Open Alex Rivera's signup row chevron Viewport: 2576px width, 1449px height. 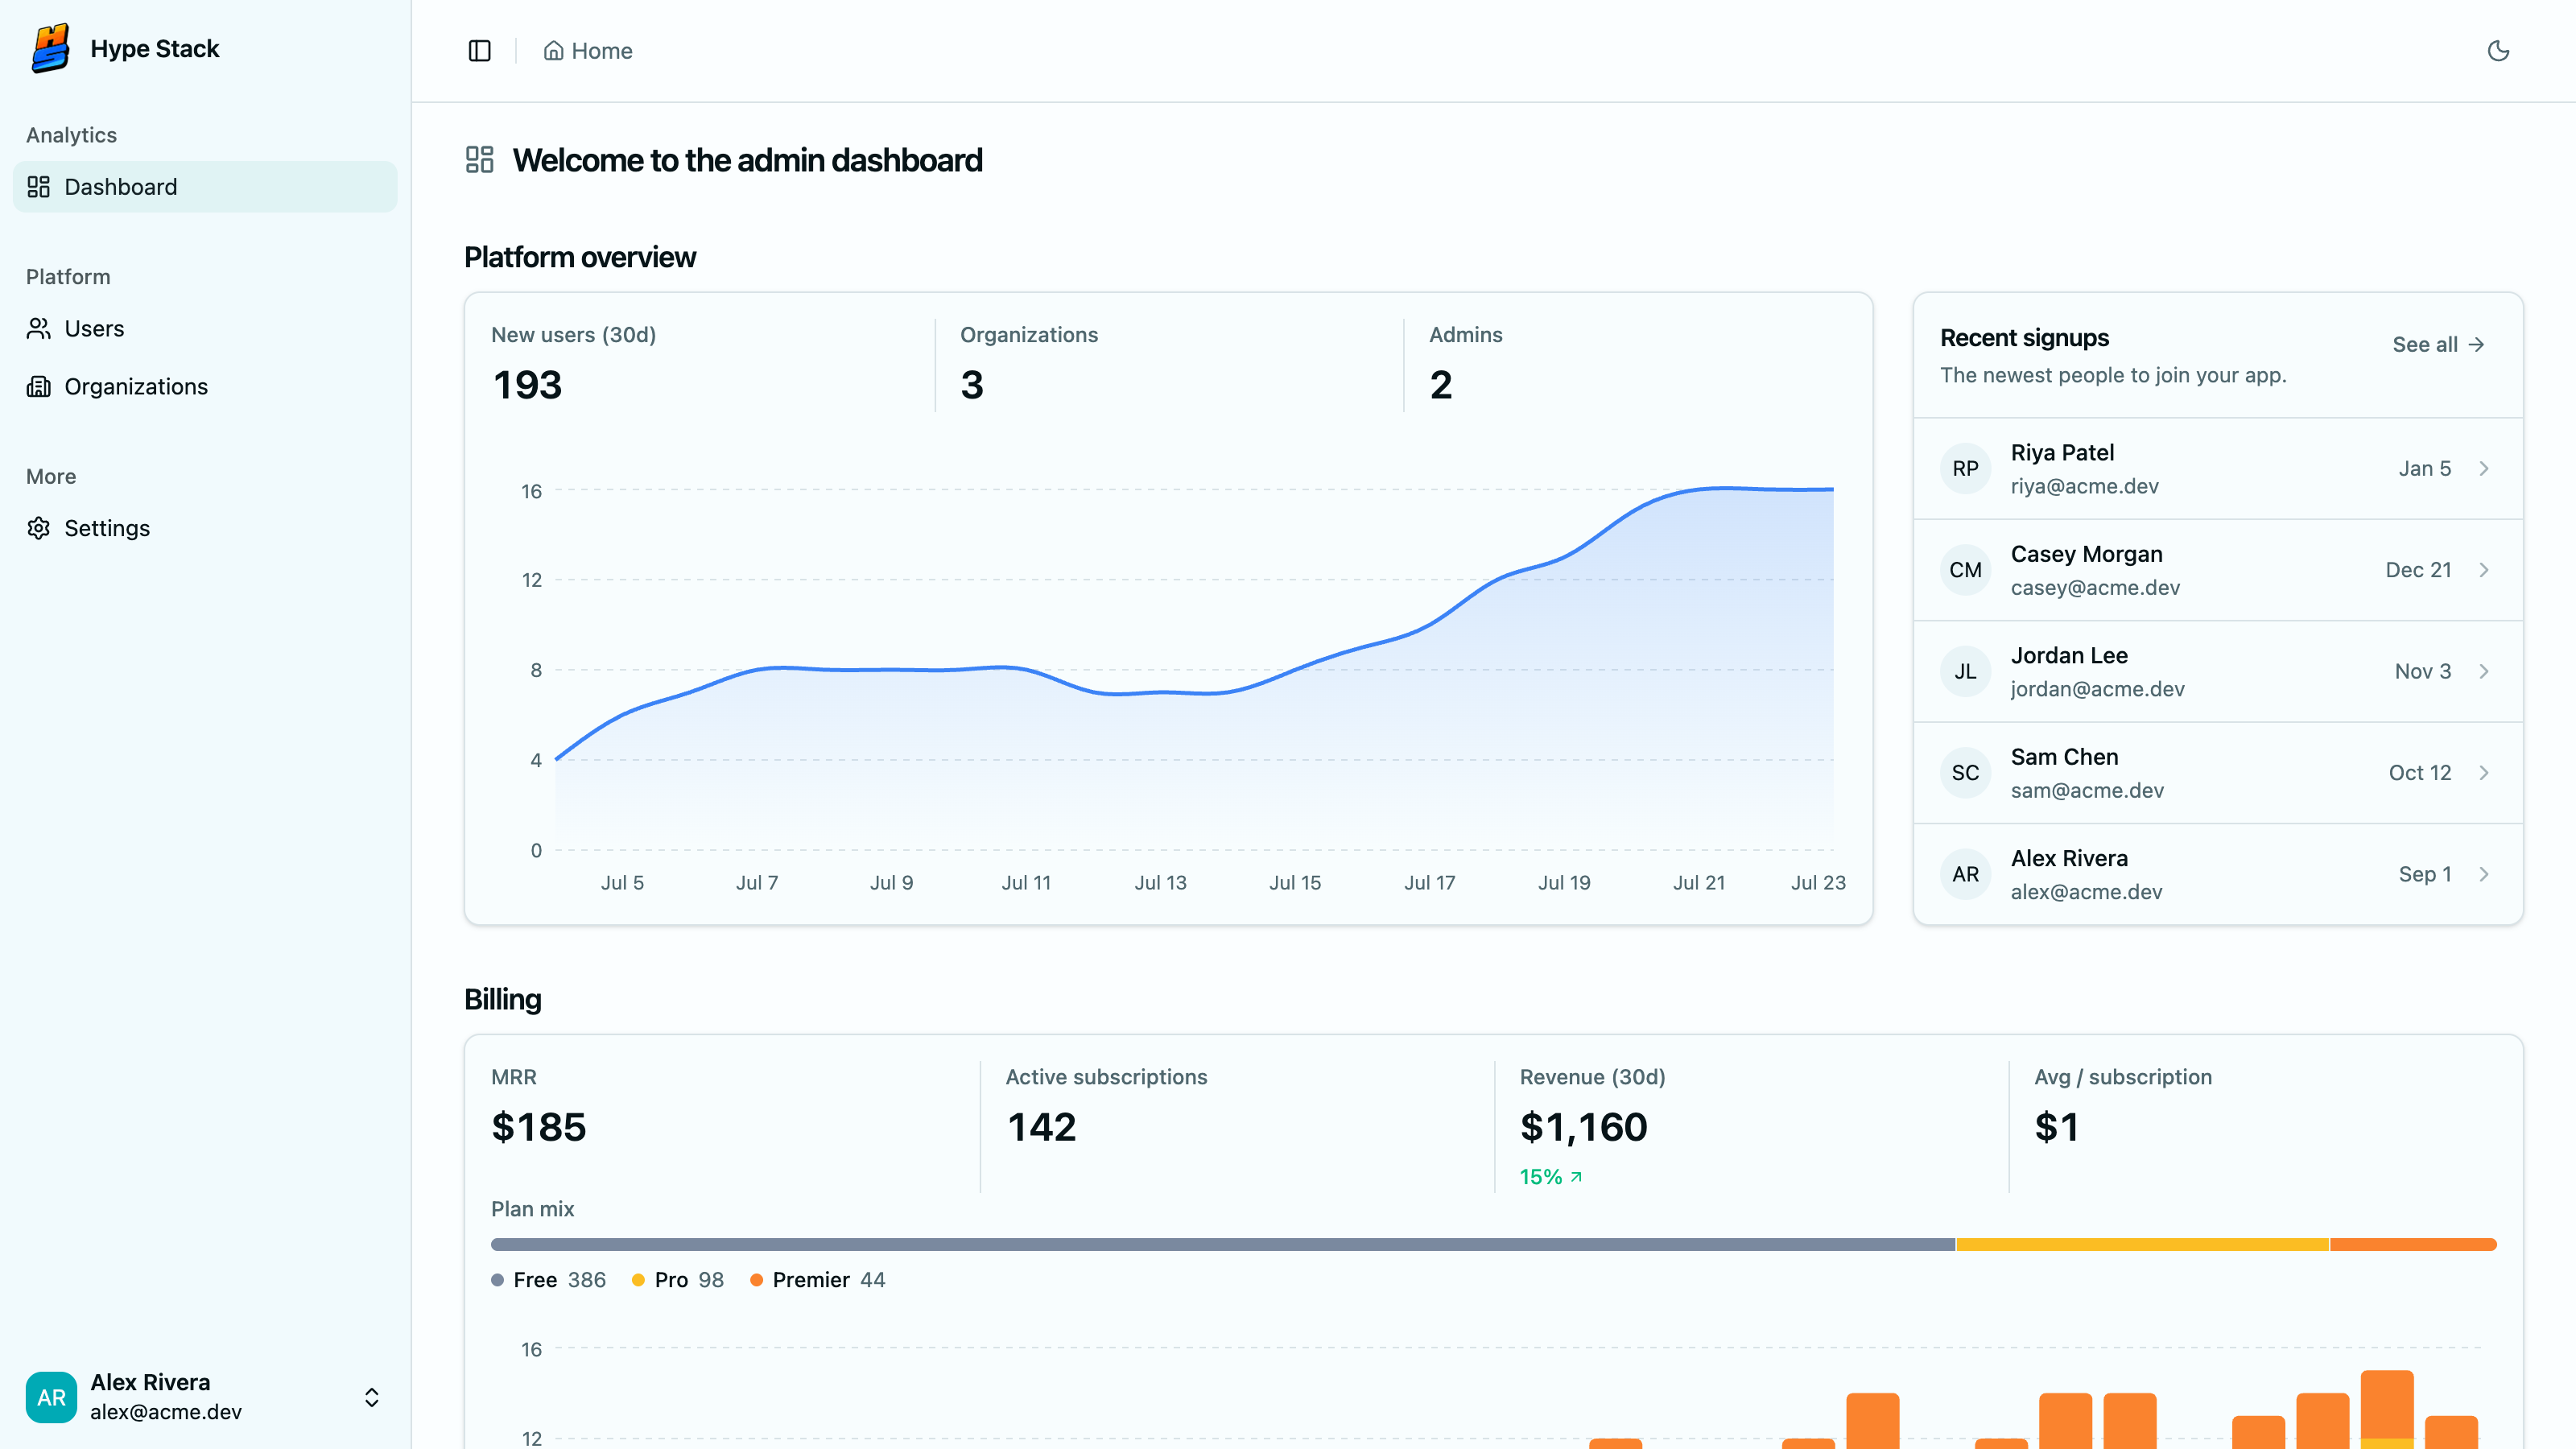point(2484,874)
